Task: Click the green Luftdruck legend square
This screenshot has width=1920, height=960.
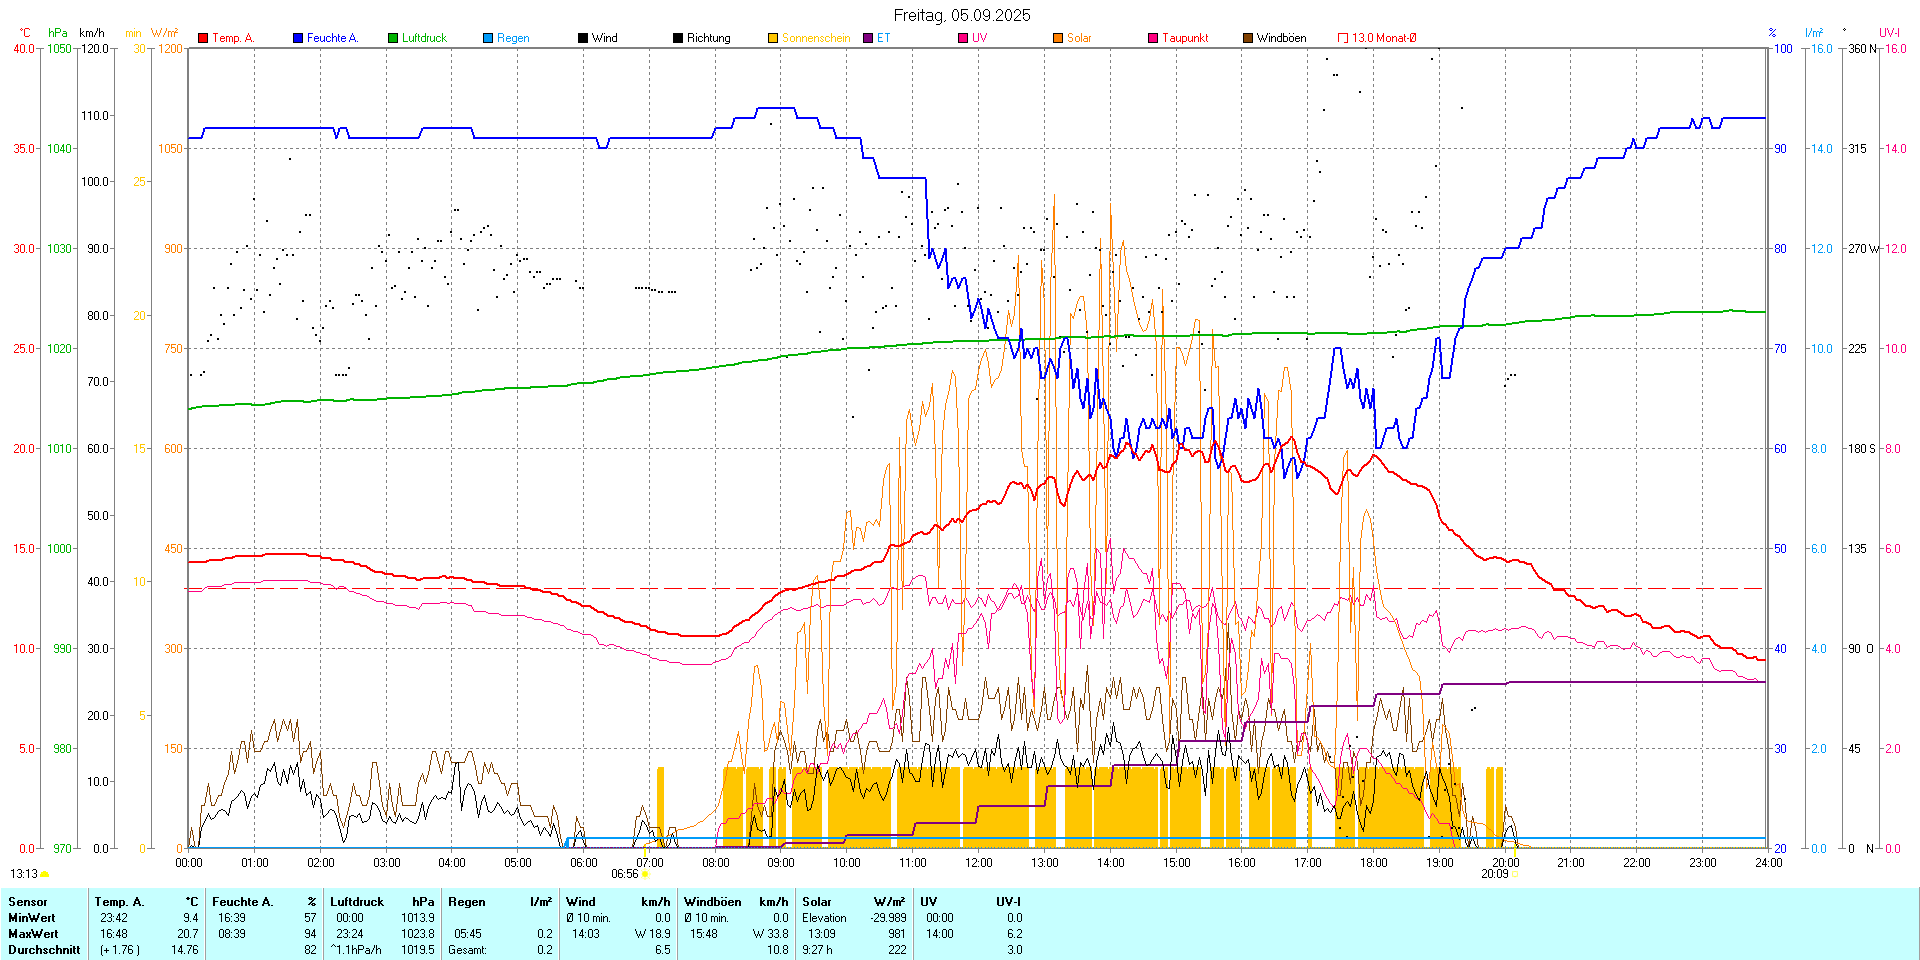Action: click(x=393, y=38)
